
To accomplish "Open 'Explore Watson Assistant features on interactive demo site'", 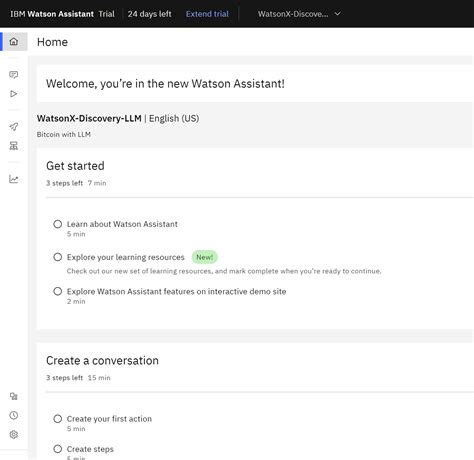I will pos(176,291).
